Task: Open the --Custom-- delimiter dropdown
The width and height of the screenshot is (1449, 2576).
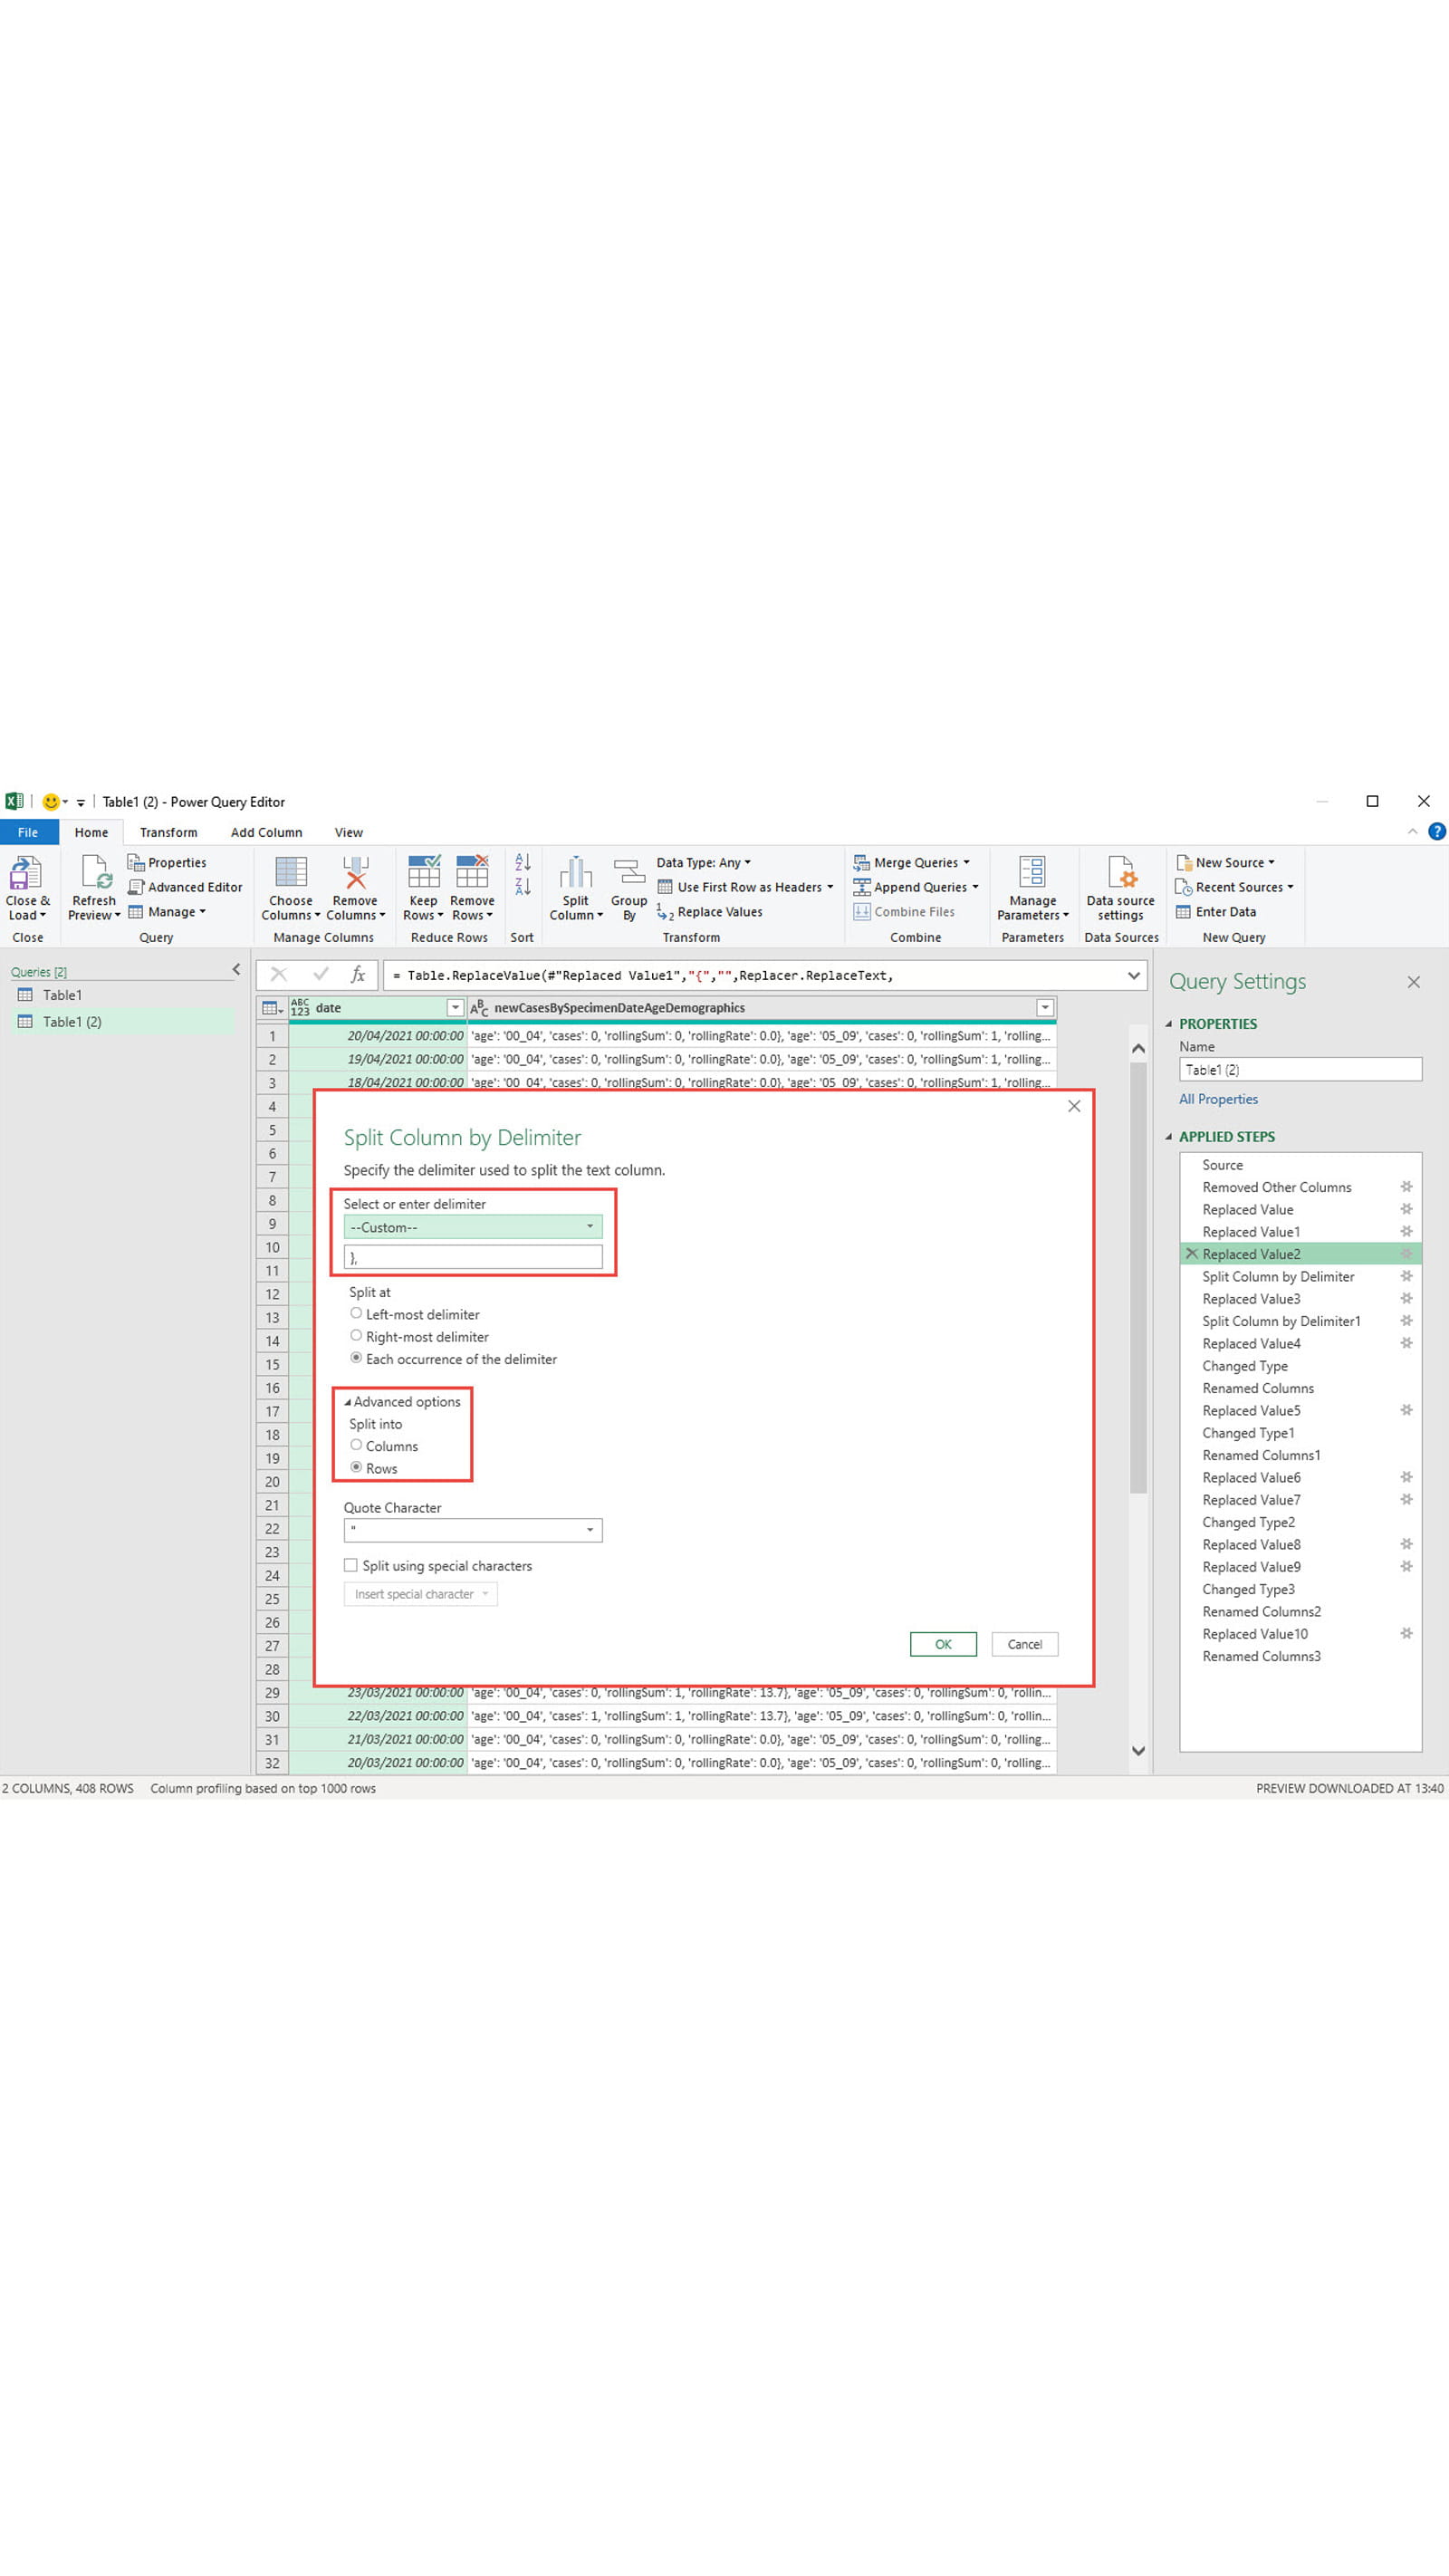Action: (590, 1227)
